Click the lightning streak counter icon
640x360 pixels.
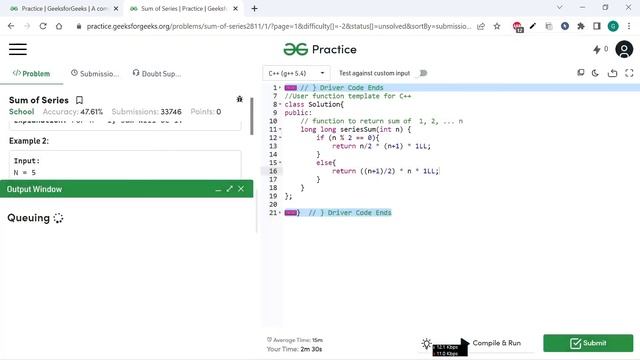coord(597,50)
